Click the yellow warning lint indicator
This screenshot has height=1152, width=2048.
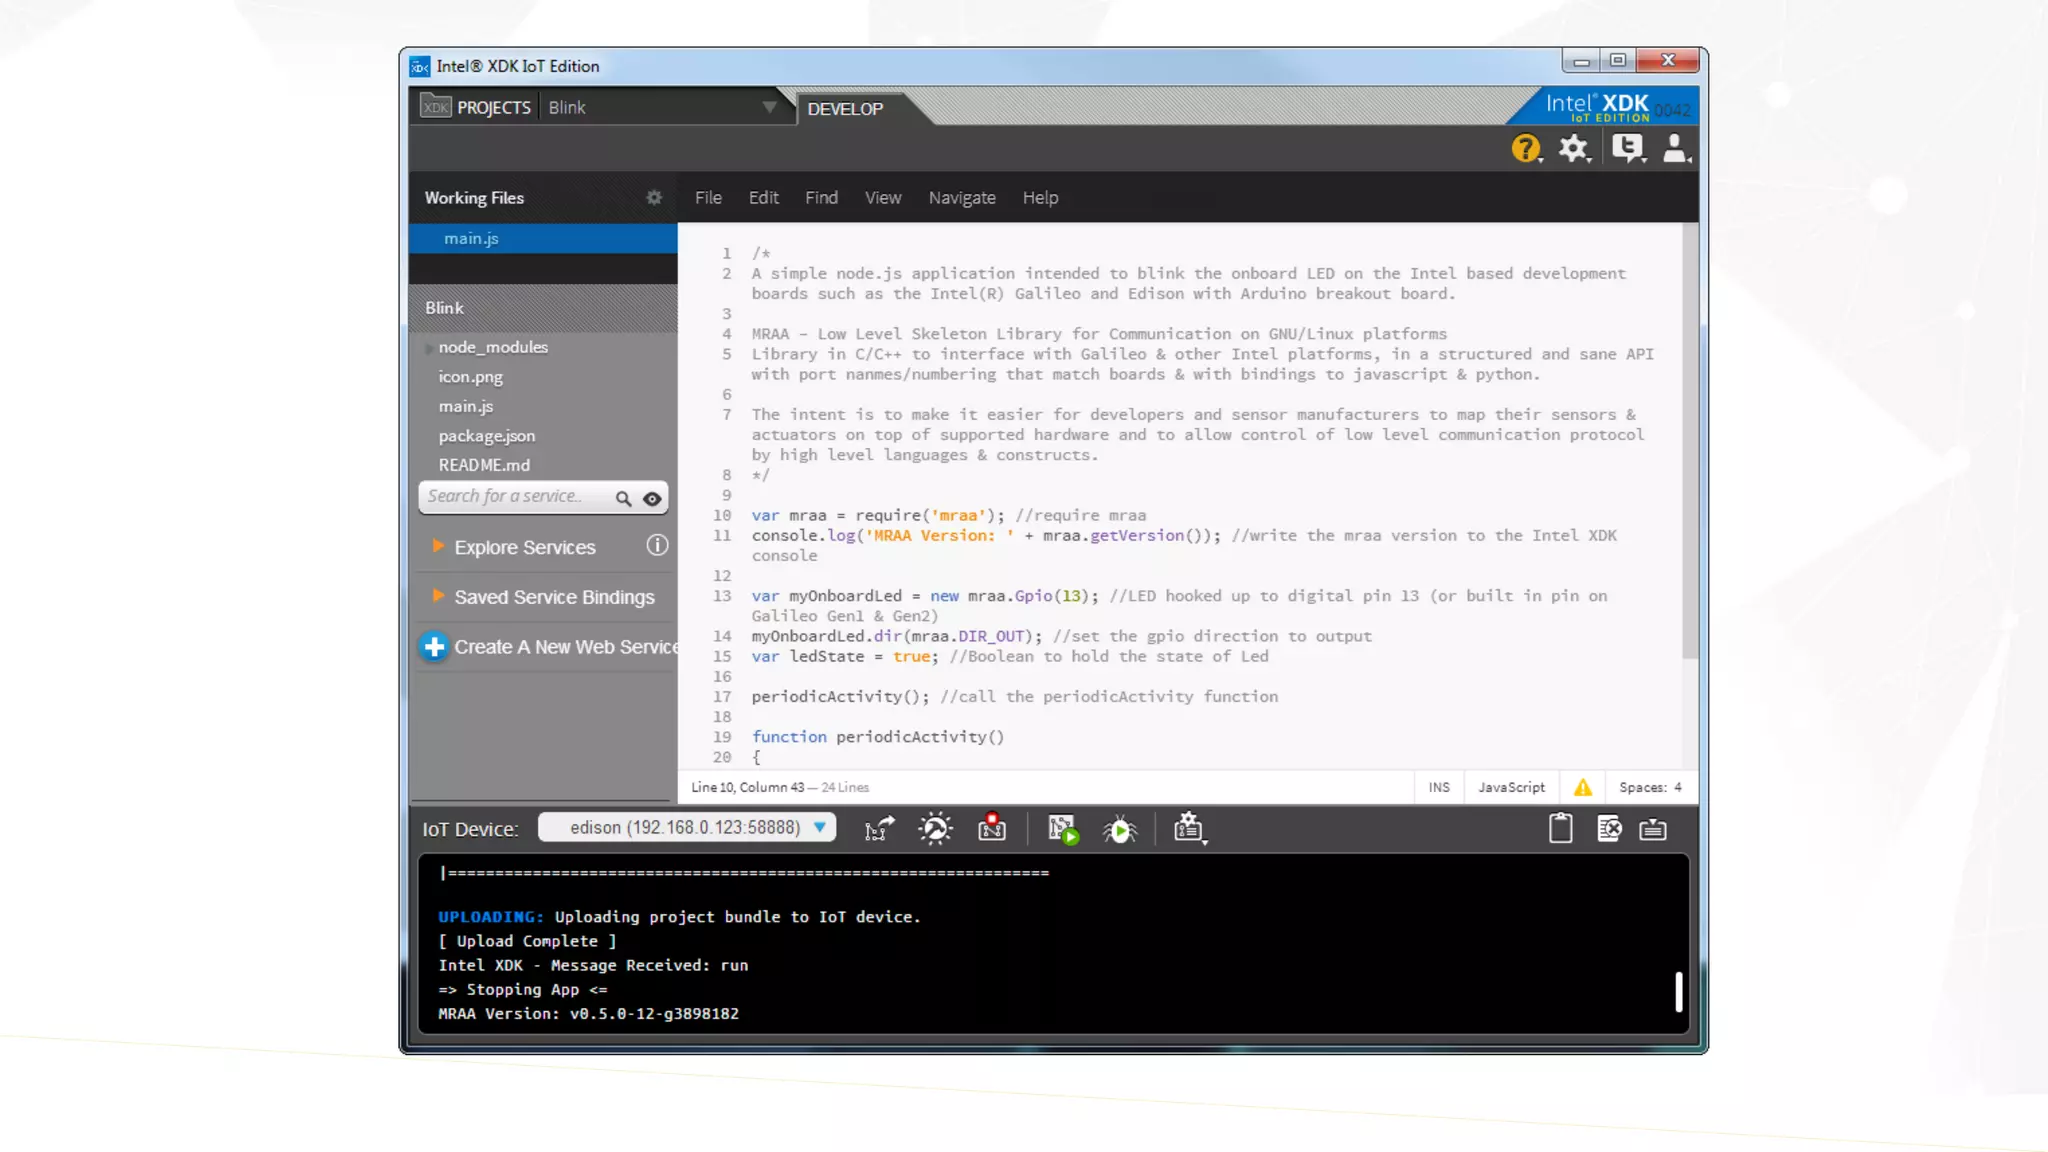[1582, 787]
